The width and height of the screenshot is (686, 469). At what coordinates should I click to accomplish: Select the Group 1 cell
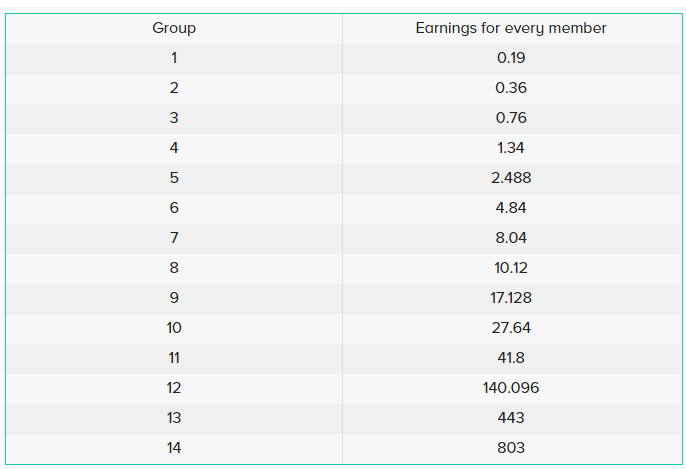[x=174, y=58]
